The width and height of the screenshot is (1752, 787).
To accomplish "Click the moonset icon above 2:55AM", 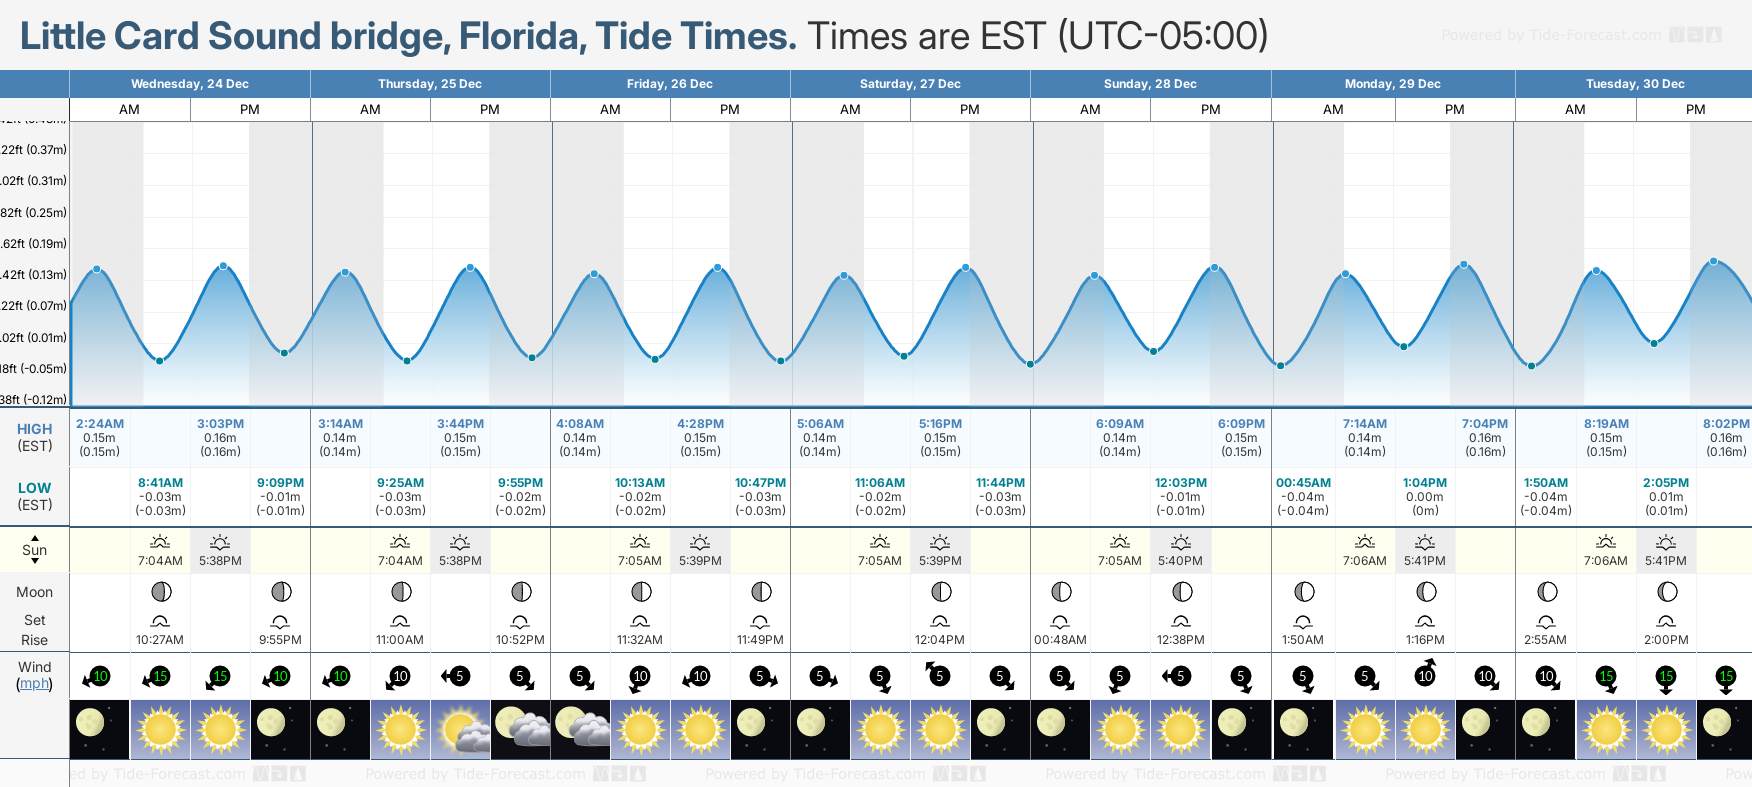I will coord(1546,621).
